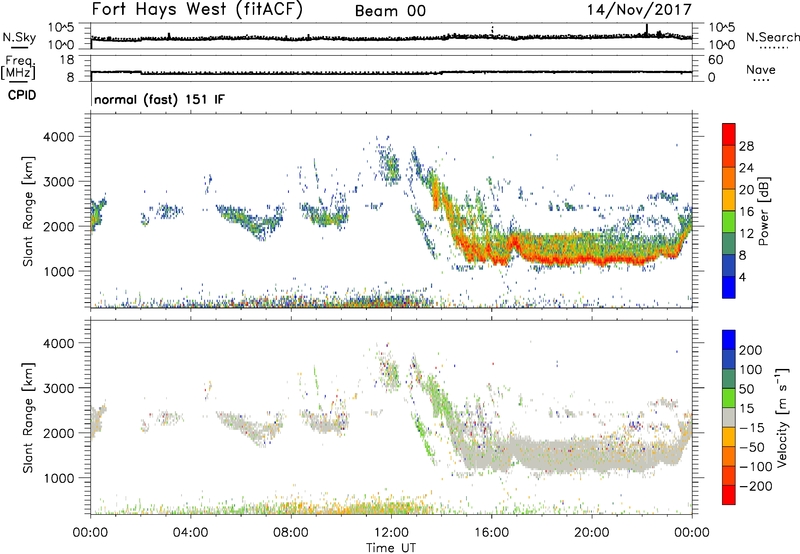The image size is (800, 554).
Task: Click the gray velocity band near 18:00
Action: (x=542, y=455)
